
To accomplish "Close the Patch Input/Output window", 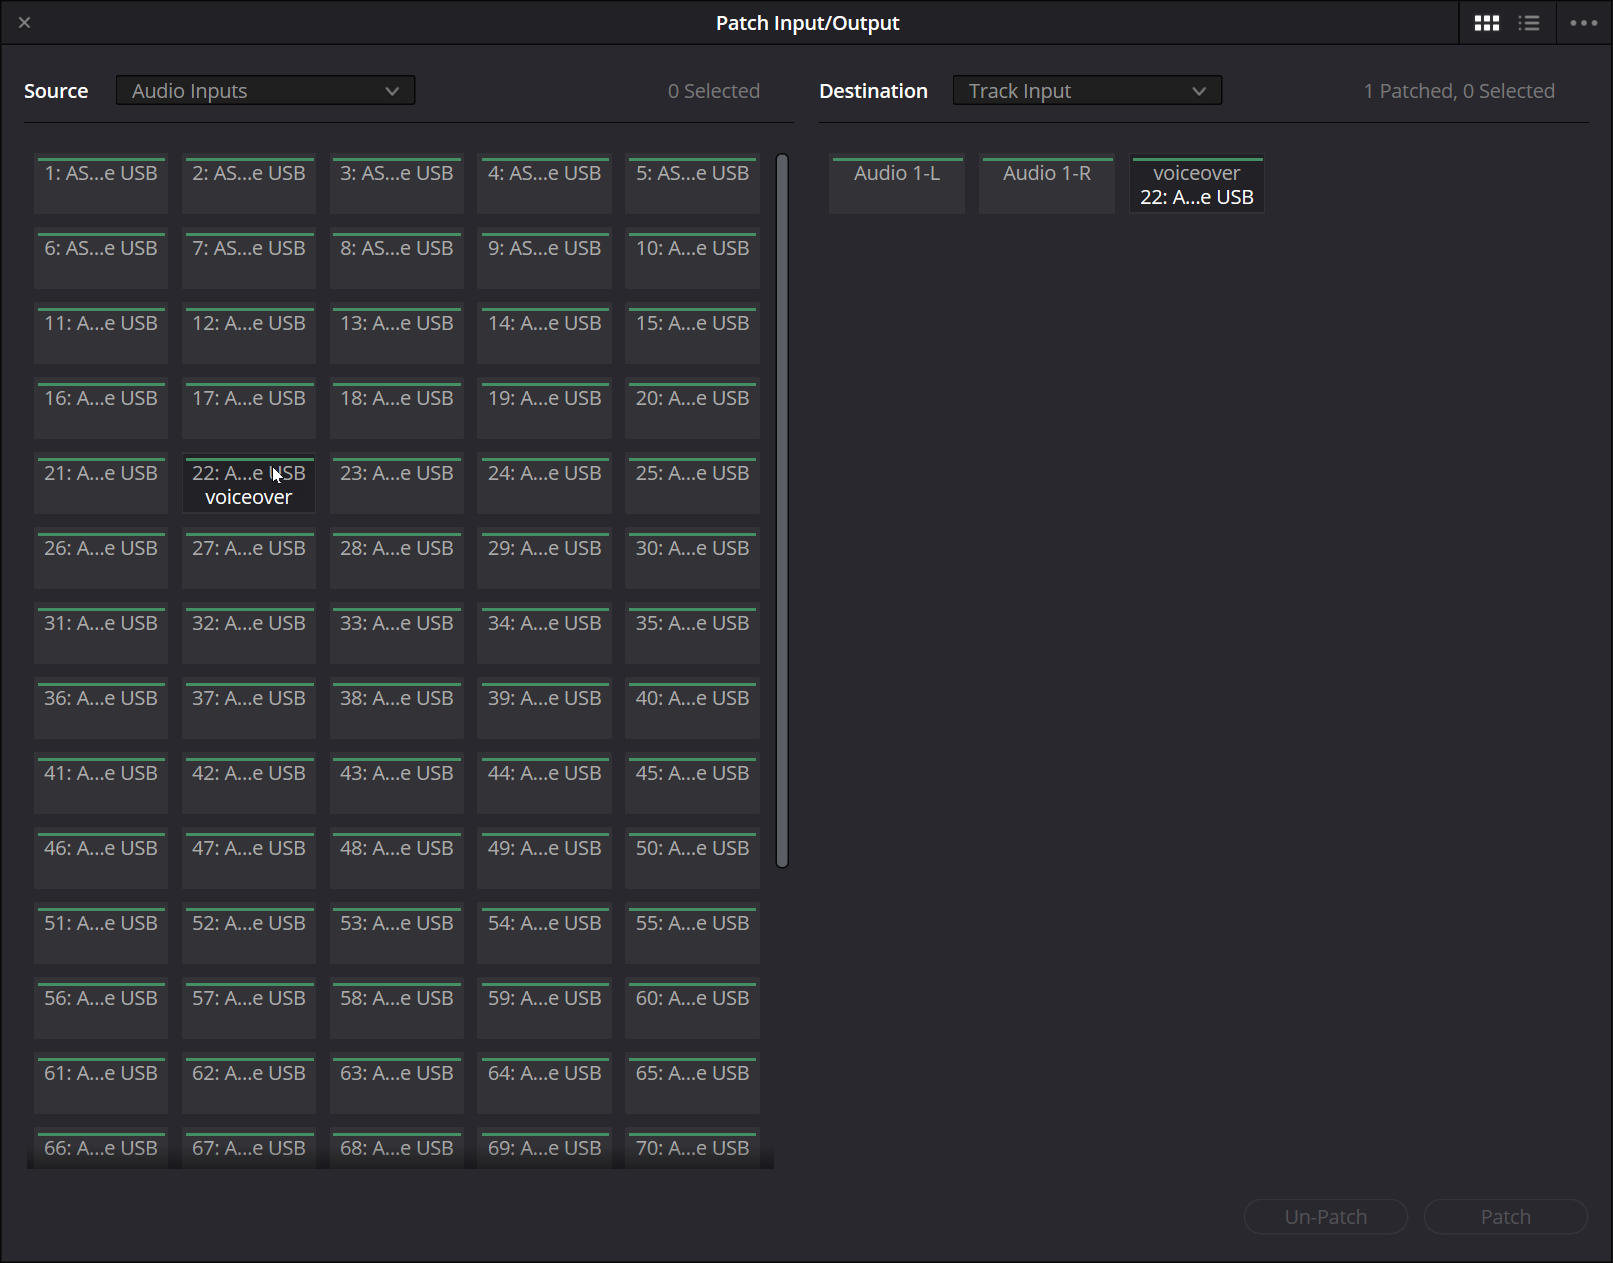I will point(25,23).
